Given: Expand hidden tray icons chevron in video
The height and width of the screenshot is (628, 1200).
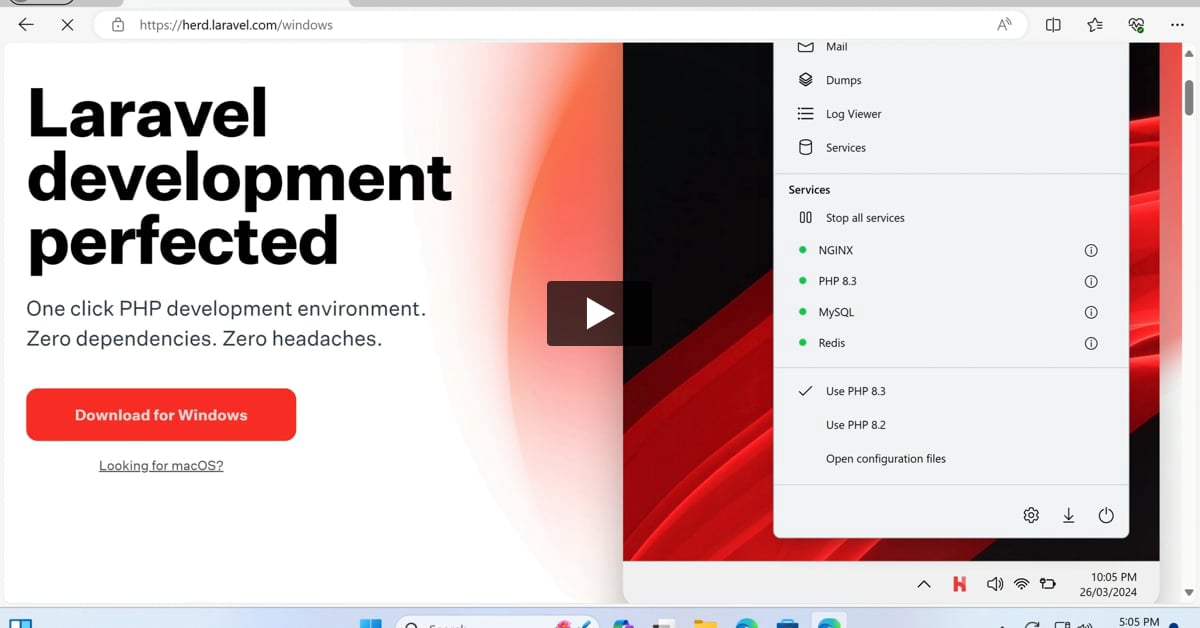Looking at the screenshot, I should point(924,584).
